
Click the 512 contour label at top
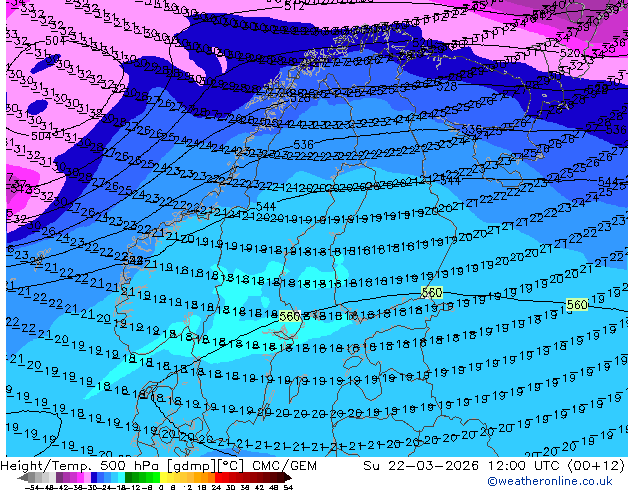pyautogui.click(x=294, y=6)
